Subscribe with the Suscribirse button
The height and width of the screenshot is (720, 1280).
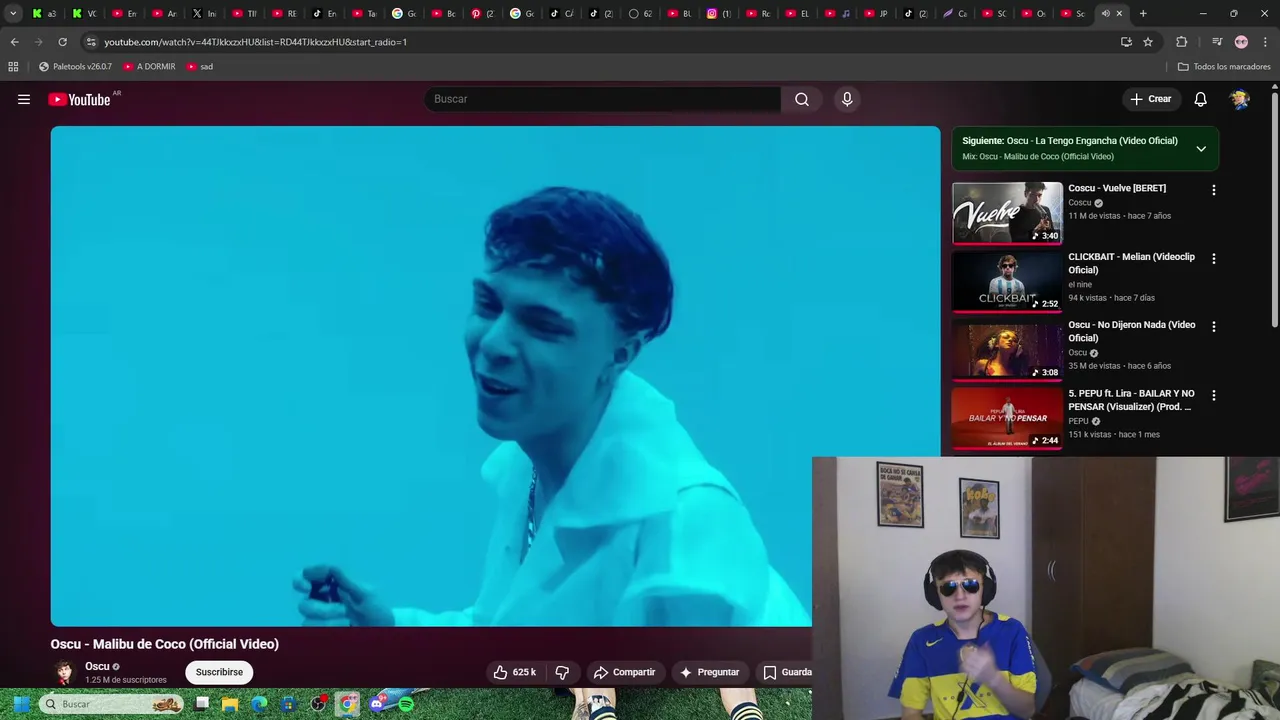click(219, 672)
